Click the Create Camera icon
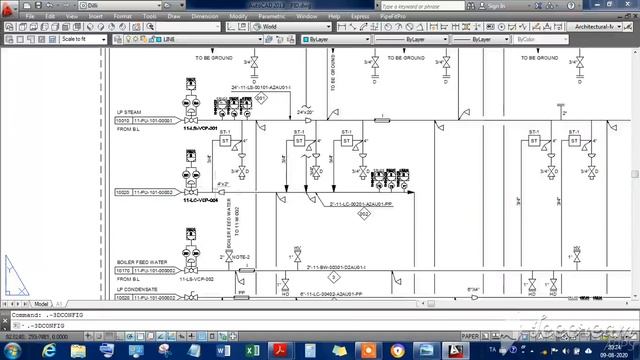Screen dimensions: 640x360 click(137, 27)
